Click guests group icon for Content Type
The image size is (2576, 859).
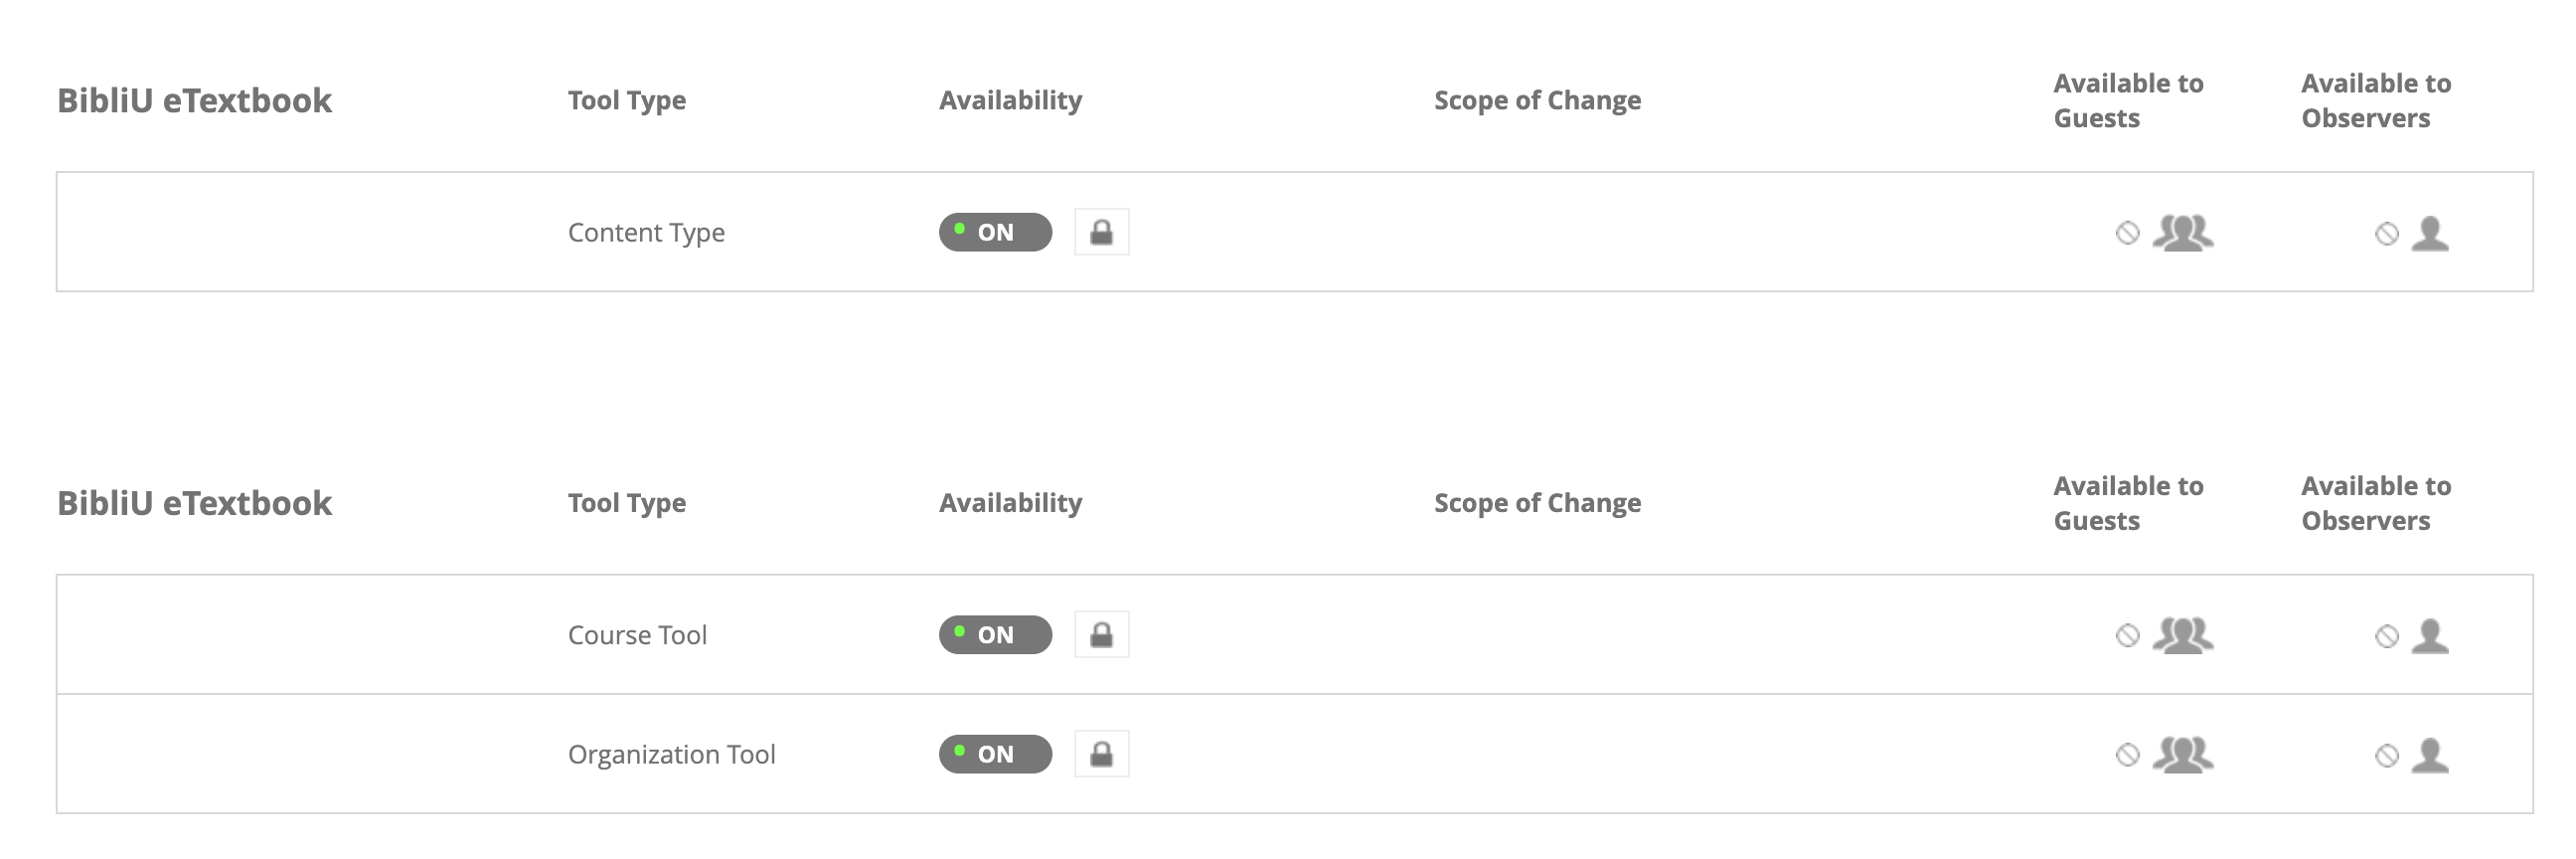[x=2182, y=232]
